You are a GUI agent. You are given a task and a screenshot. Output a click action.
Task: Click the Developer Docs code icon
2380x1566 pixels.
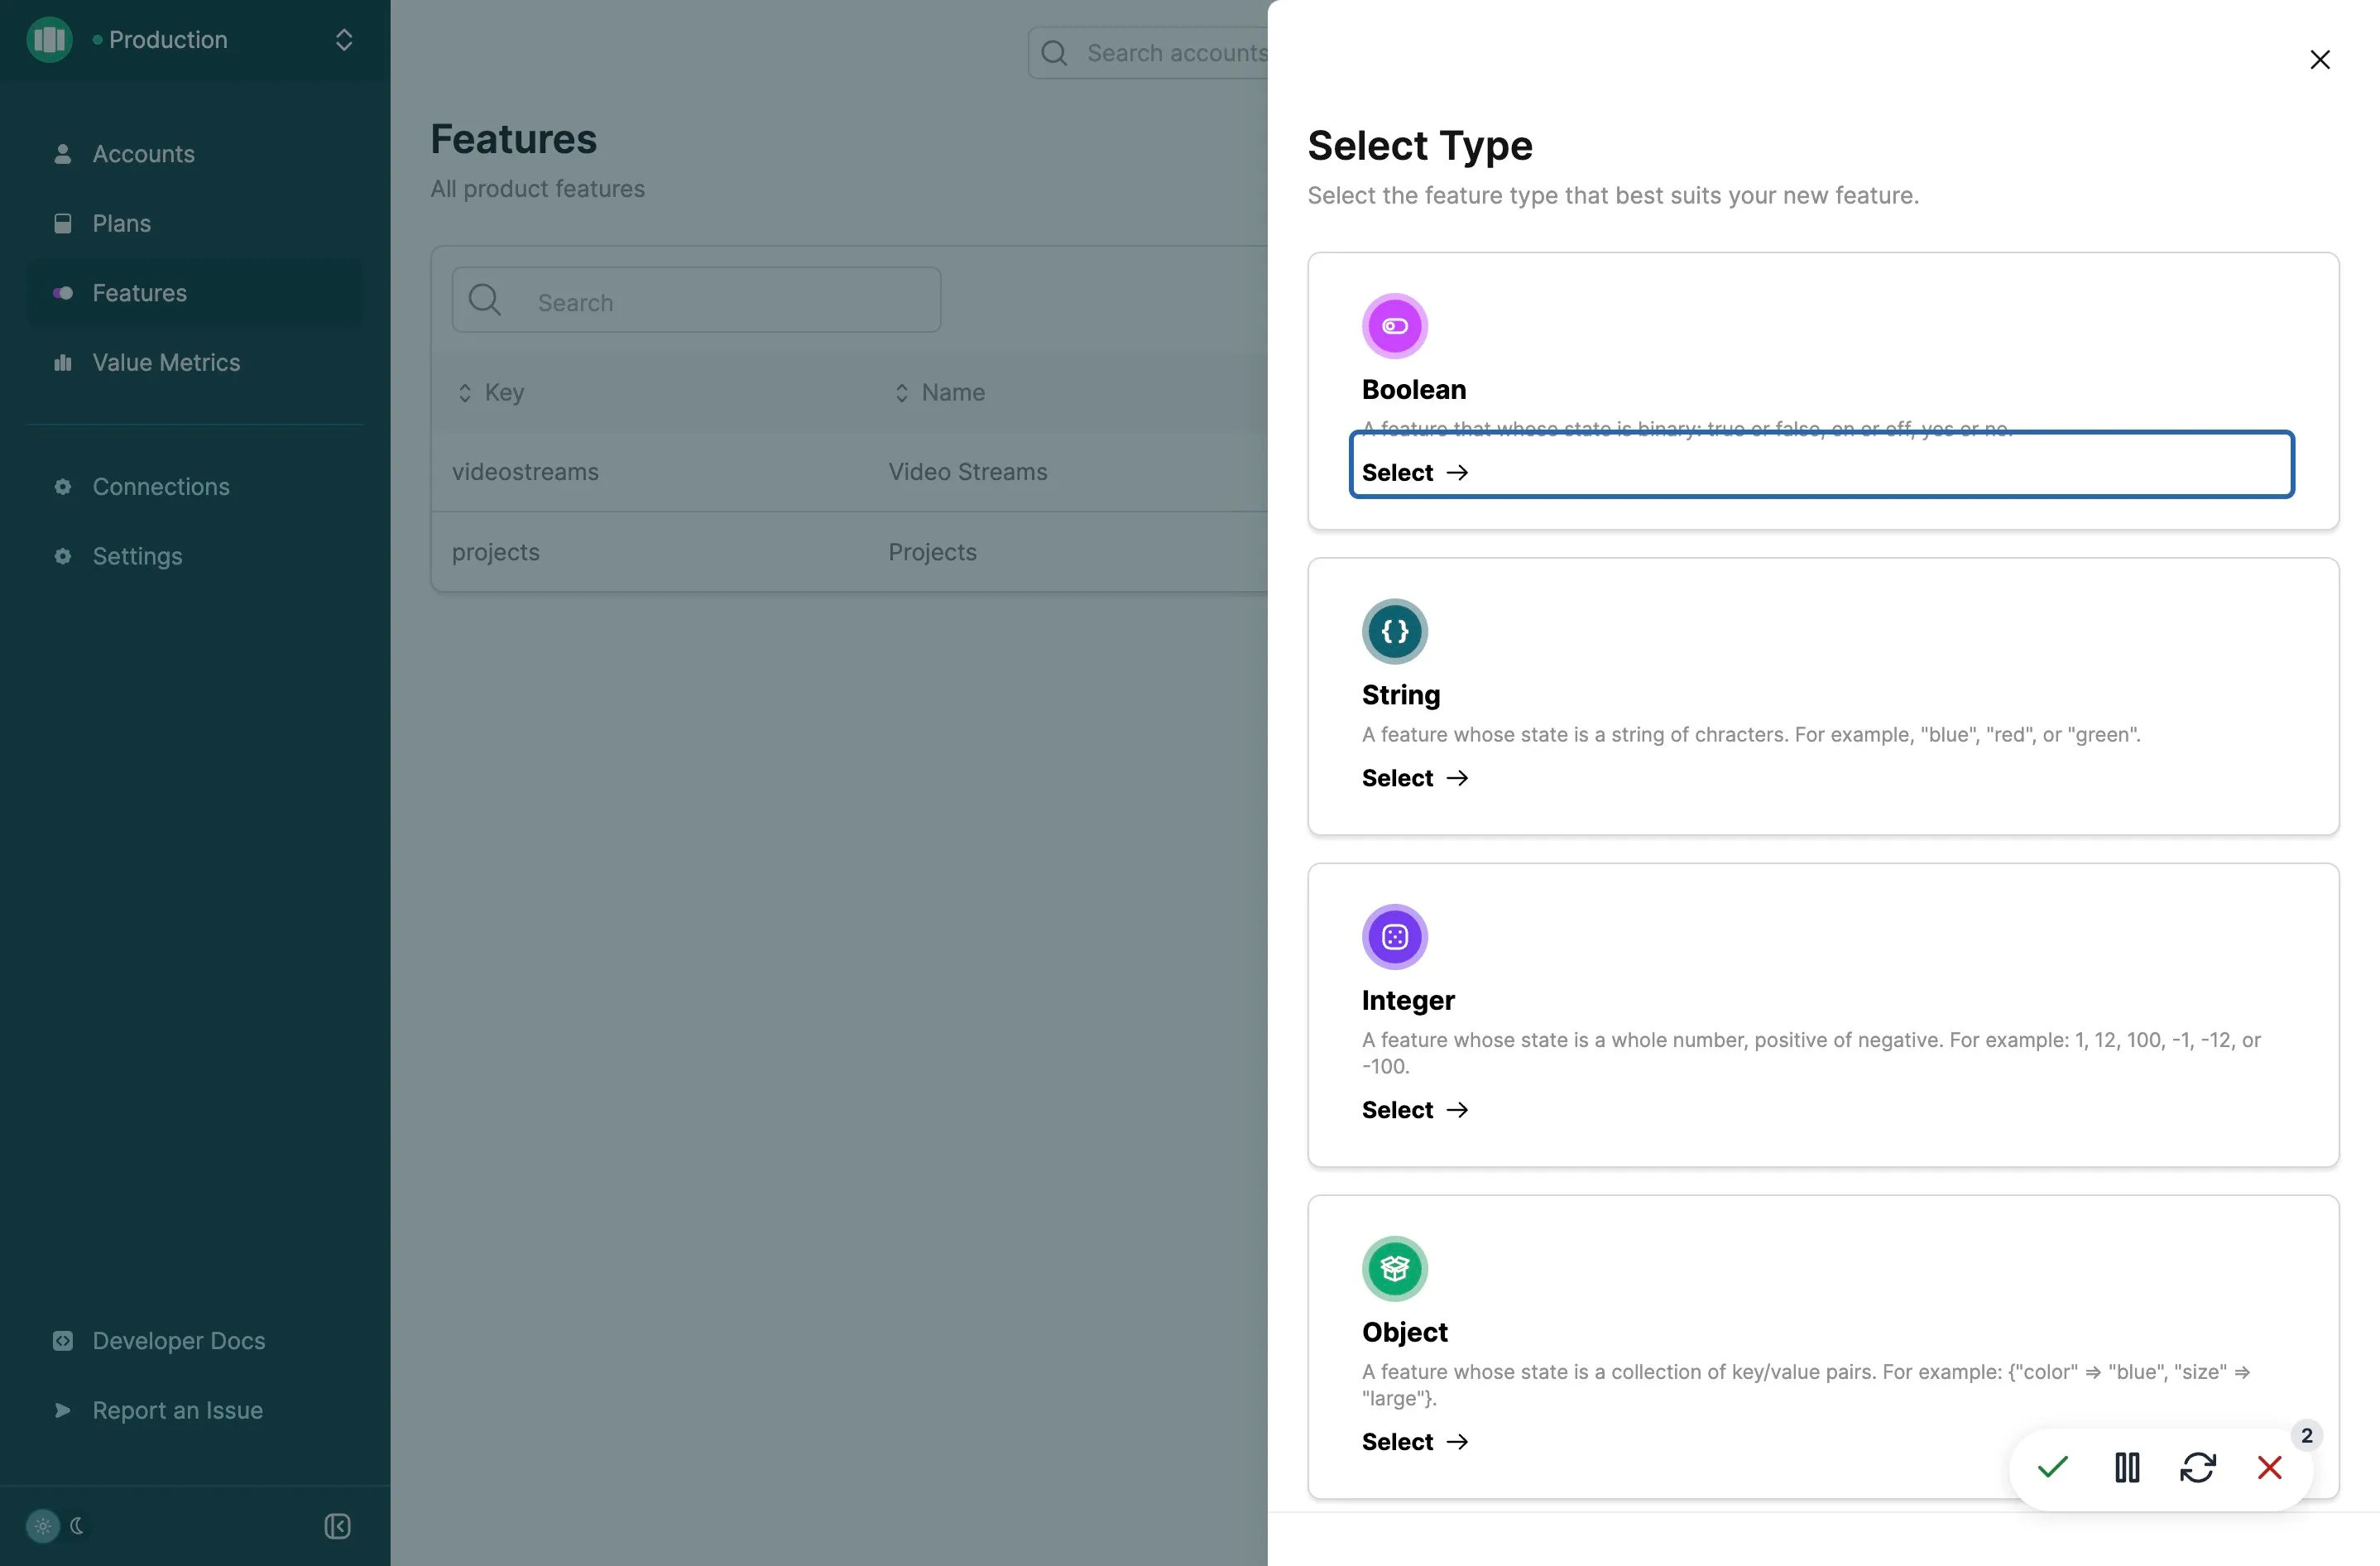(x=62, y=1341)
